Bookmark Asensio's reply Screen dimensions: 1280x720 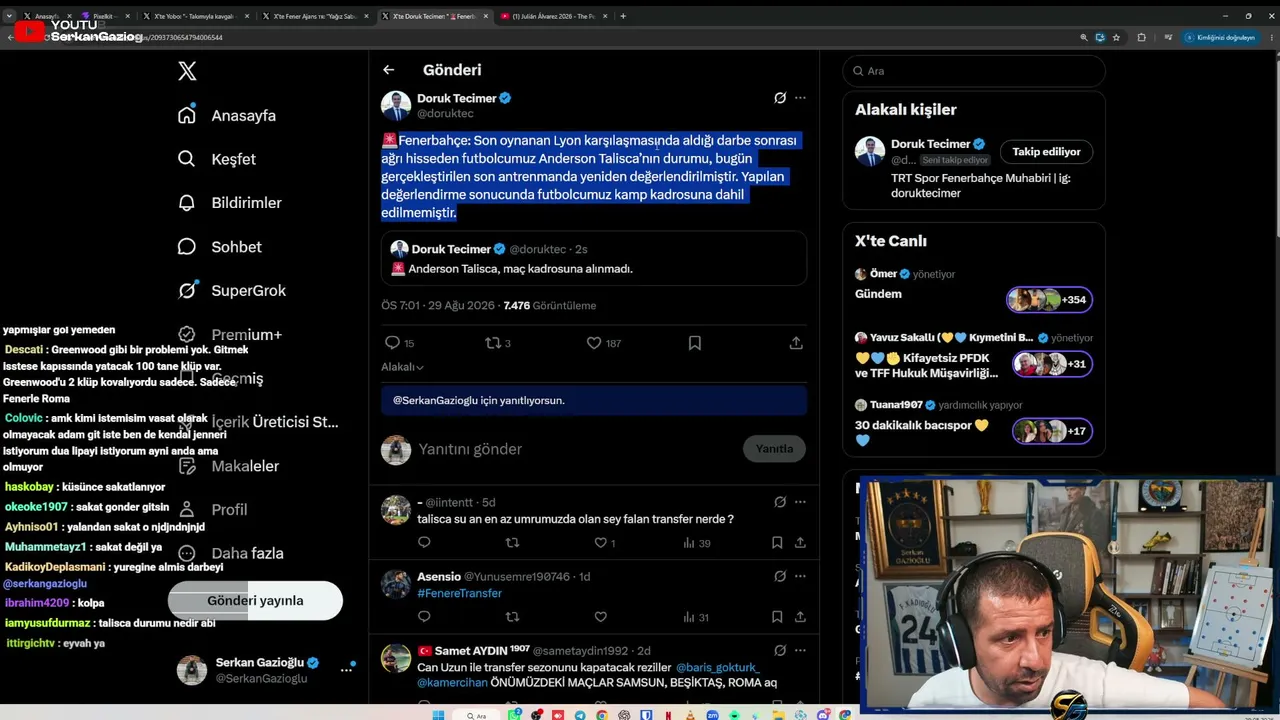[777, 617]
